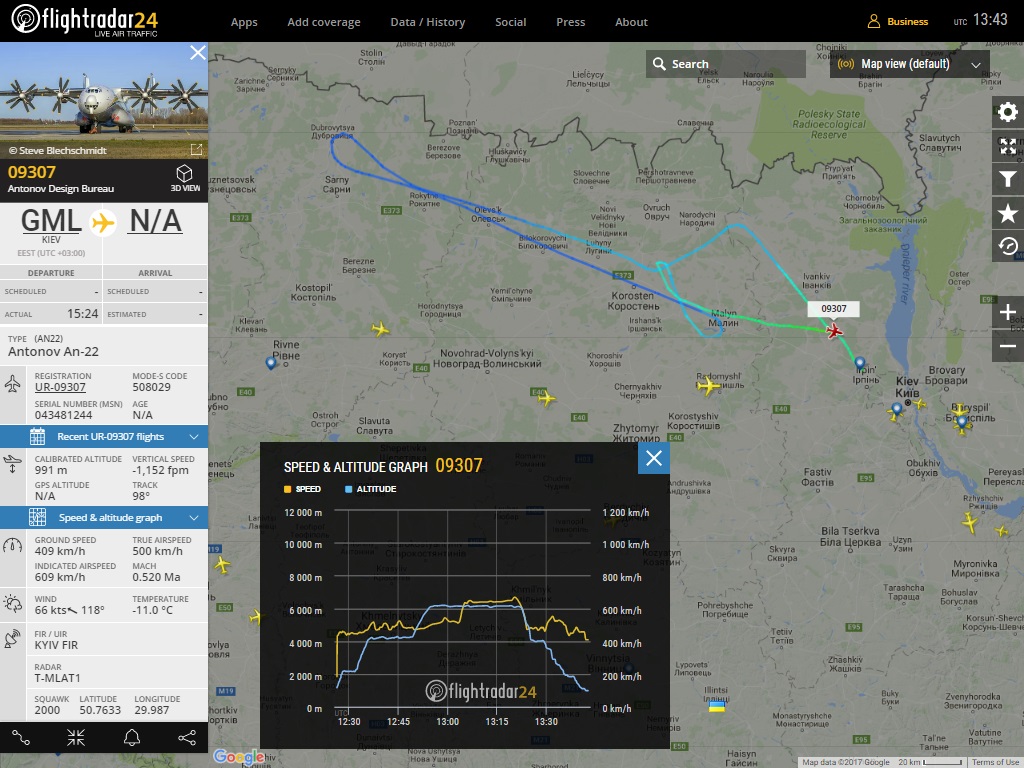Click the Business account button
1024x768 pixels.
pos(898,21)
